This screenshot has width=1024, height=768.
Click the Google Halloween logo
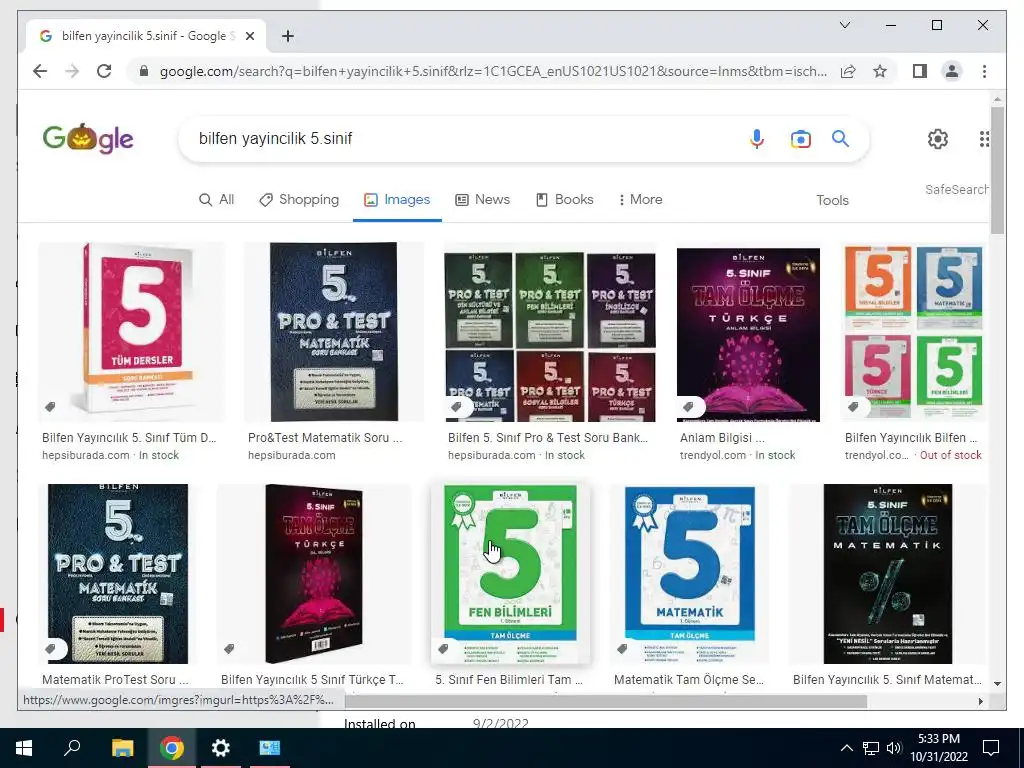[x=88, y=138]
